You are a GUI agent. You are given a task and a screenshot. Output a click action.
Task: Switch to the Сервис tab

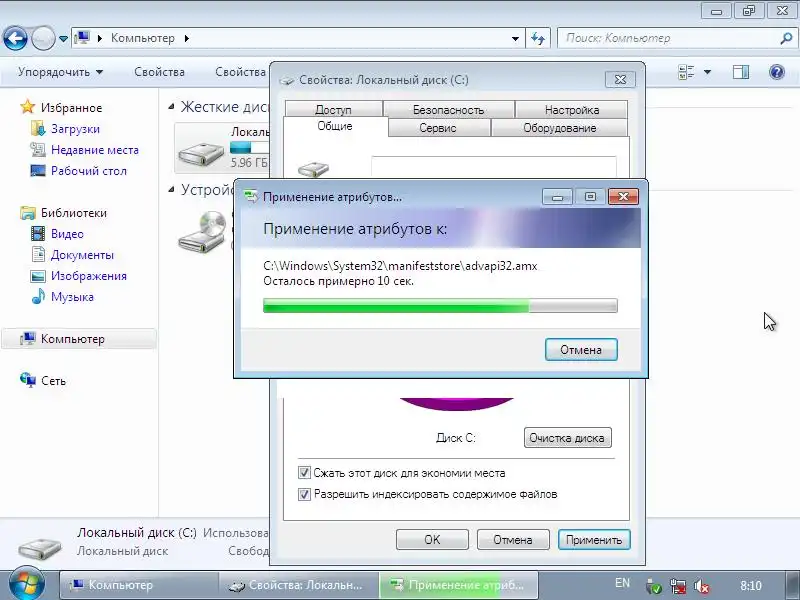[x=438, y=128]
